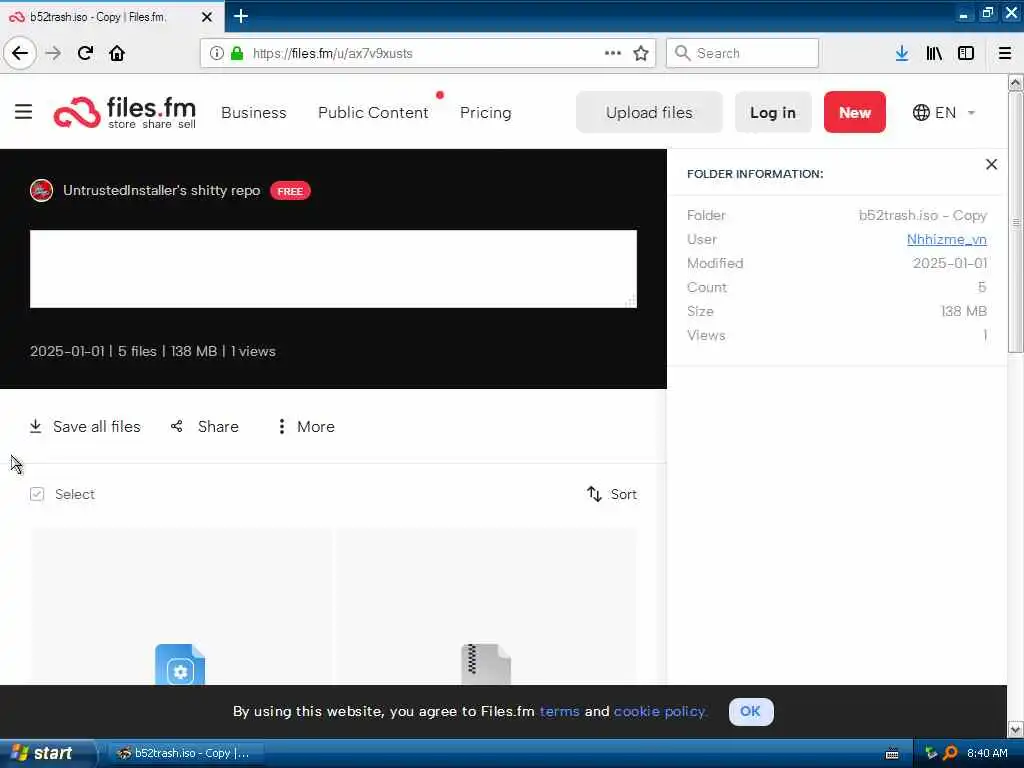The image size is (1024, 768).
Task: Open the zip archive file thumbnail
Action: (x=486, y=665)
